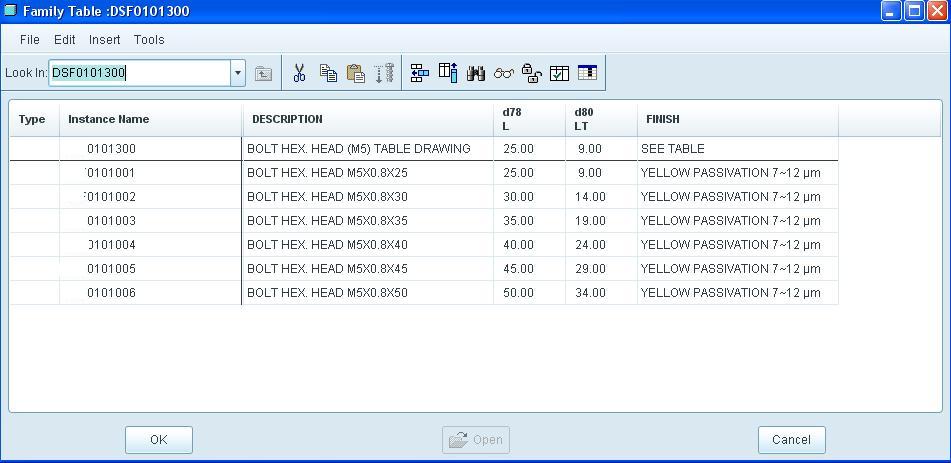Click the d80 value 24.00 cell
The height and width of the screenshot is (463, 951).
602,245
